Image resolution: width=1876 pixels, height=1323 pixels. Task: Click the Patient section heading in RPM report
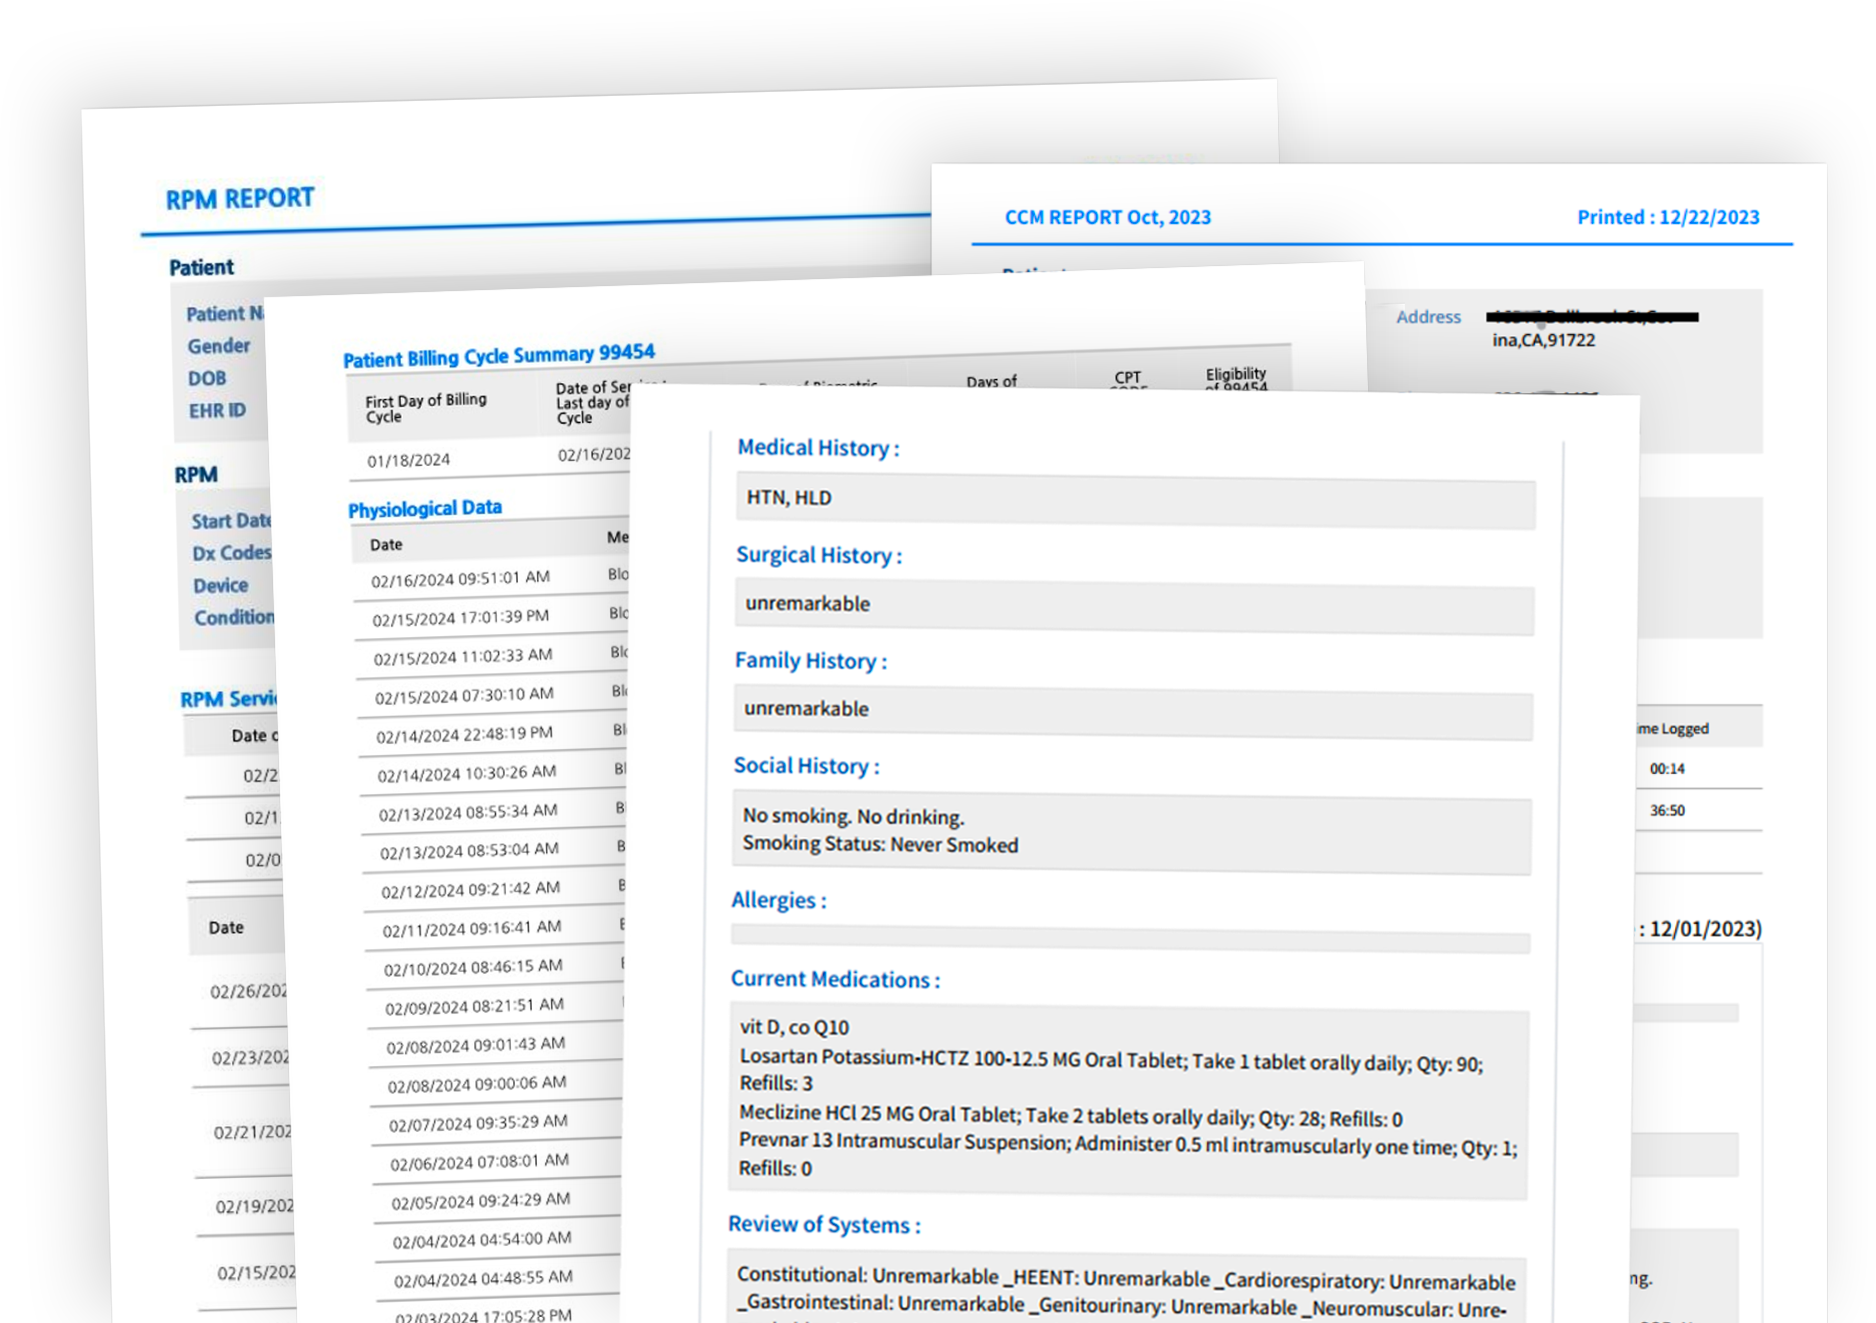pyautogui.click(x=201, y=268)
